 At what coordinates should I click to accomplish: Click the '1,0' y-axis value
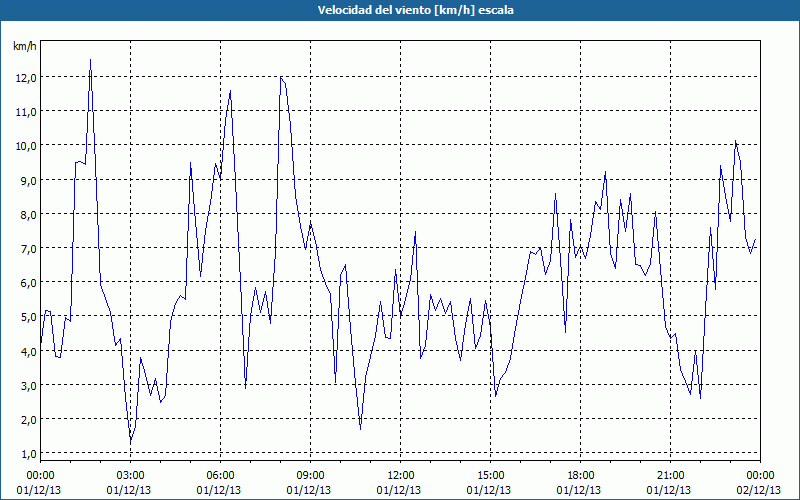(x=28, y=454)
